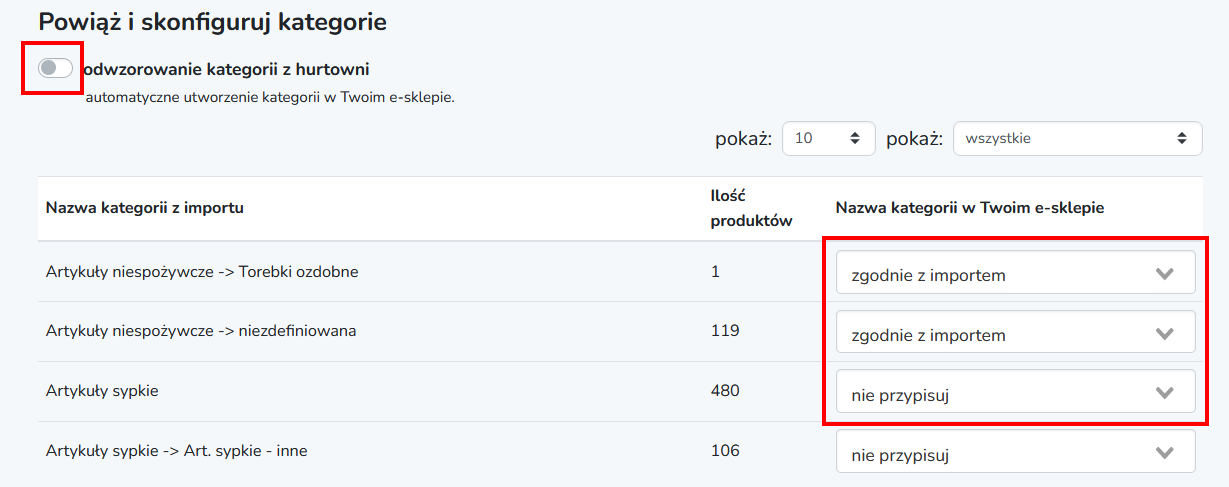This screenshot has width=1229, height=487.
Task: Open the category dropdown for the 'niezdefiniowana' row
Action: point(1016,333)
